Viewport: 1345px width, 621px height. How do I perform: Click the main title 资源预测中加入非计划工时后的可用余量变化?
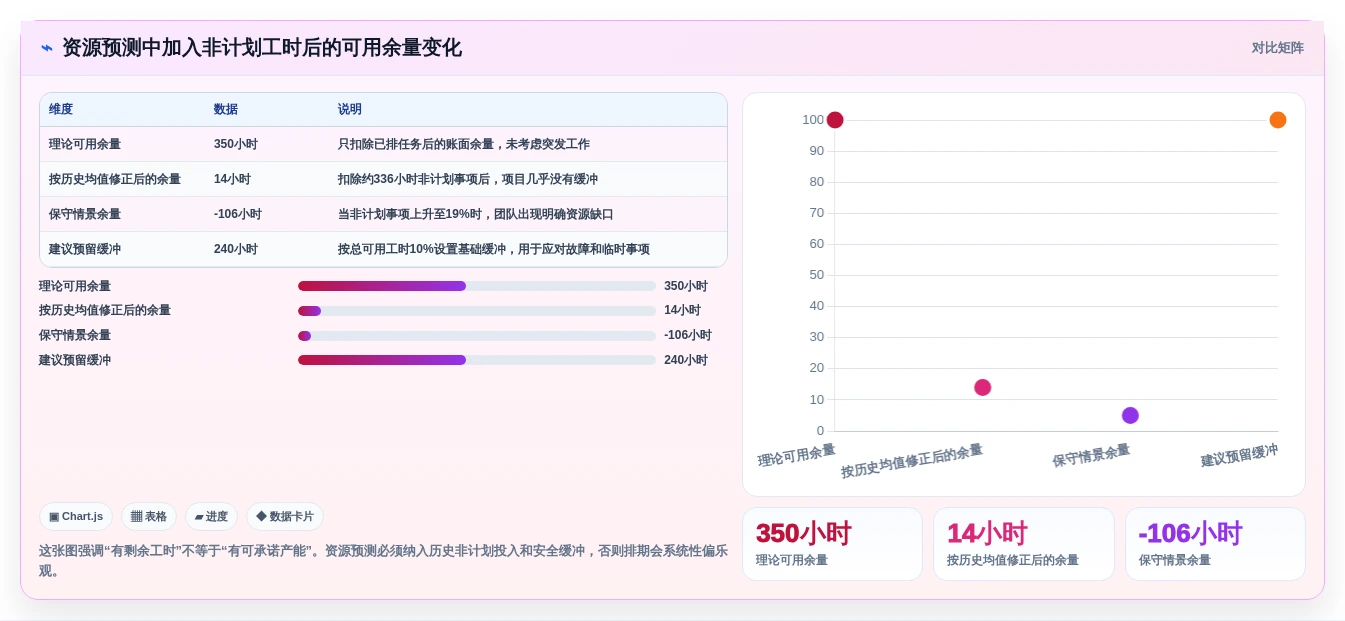click(262, 48)
